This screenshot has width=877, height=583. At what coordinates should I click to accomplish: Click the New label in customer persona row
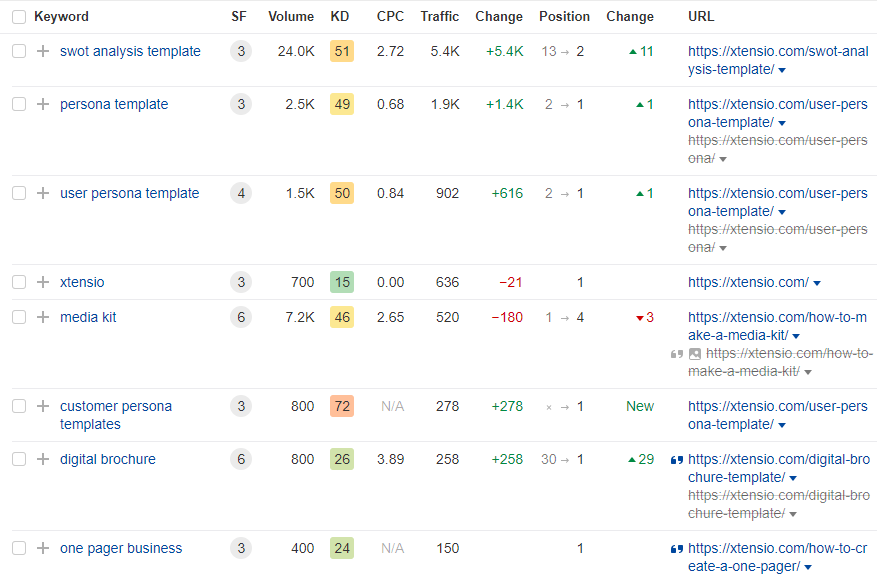click(x=640, y=407)
